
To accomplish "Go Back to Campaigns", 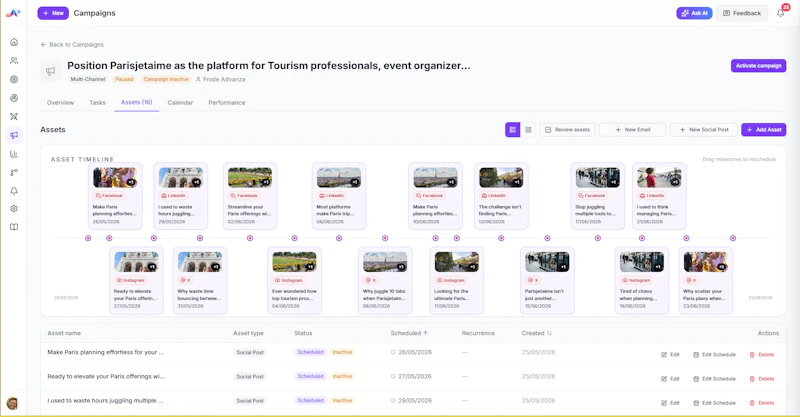I will pyautogui.click(x=72, y=44).
